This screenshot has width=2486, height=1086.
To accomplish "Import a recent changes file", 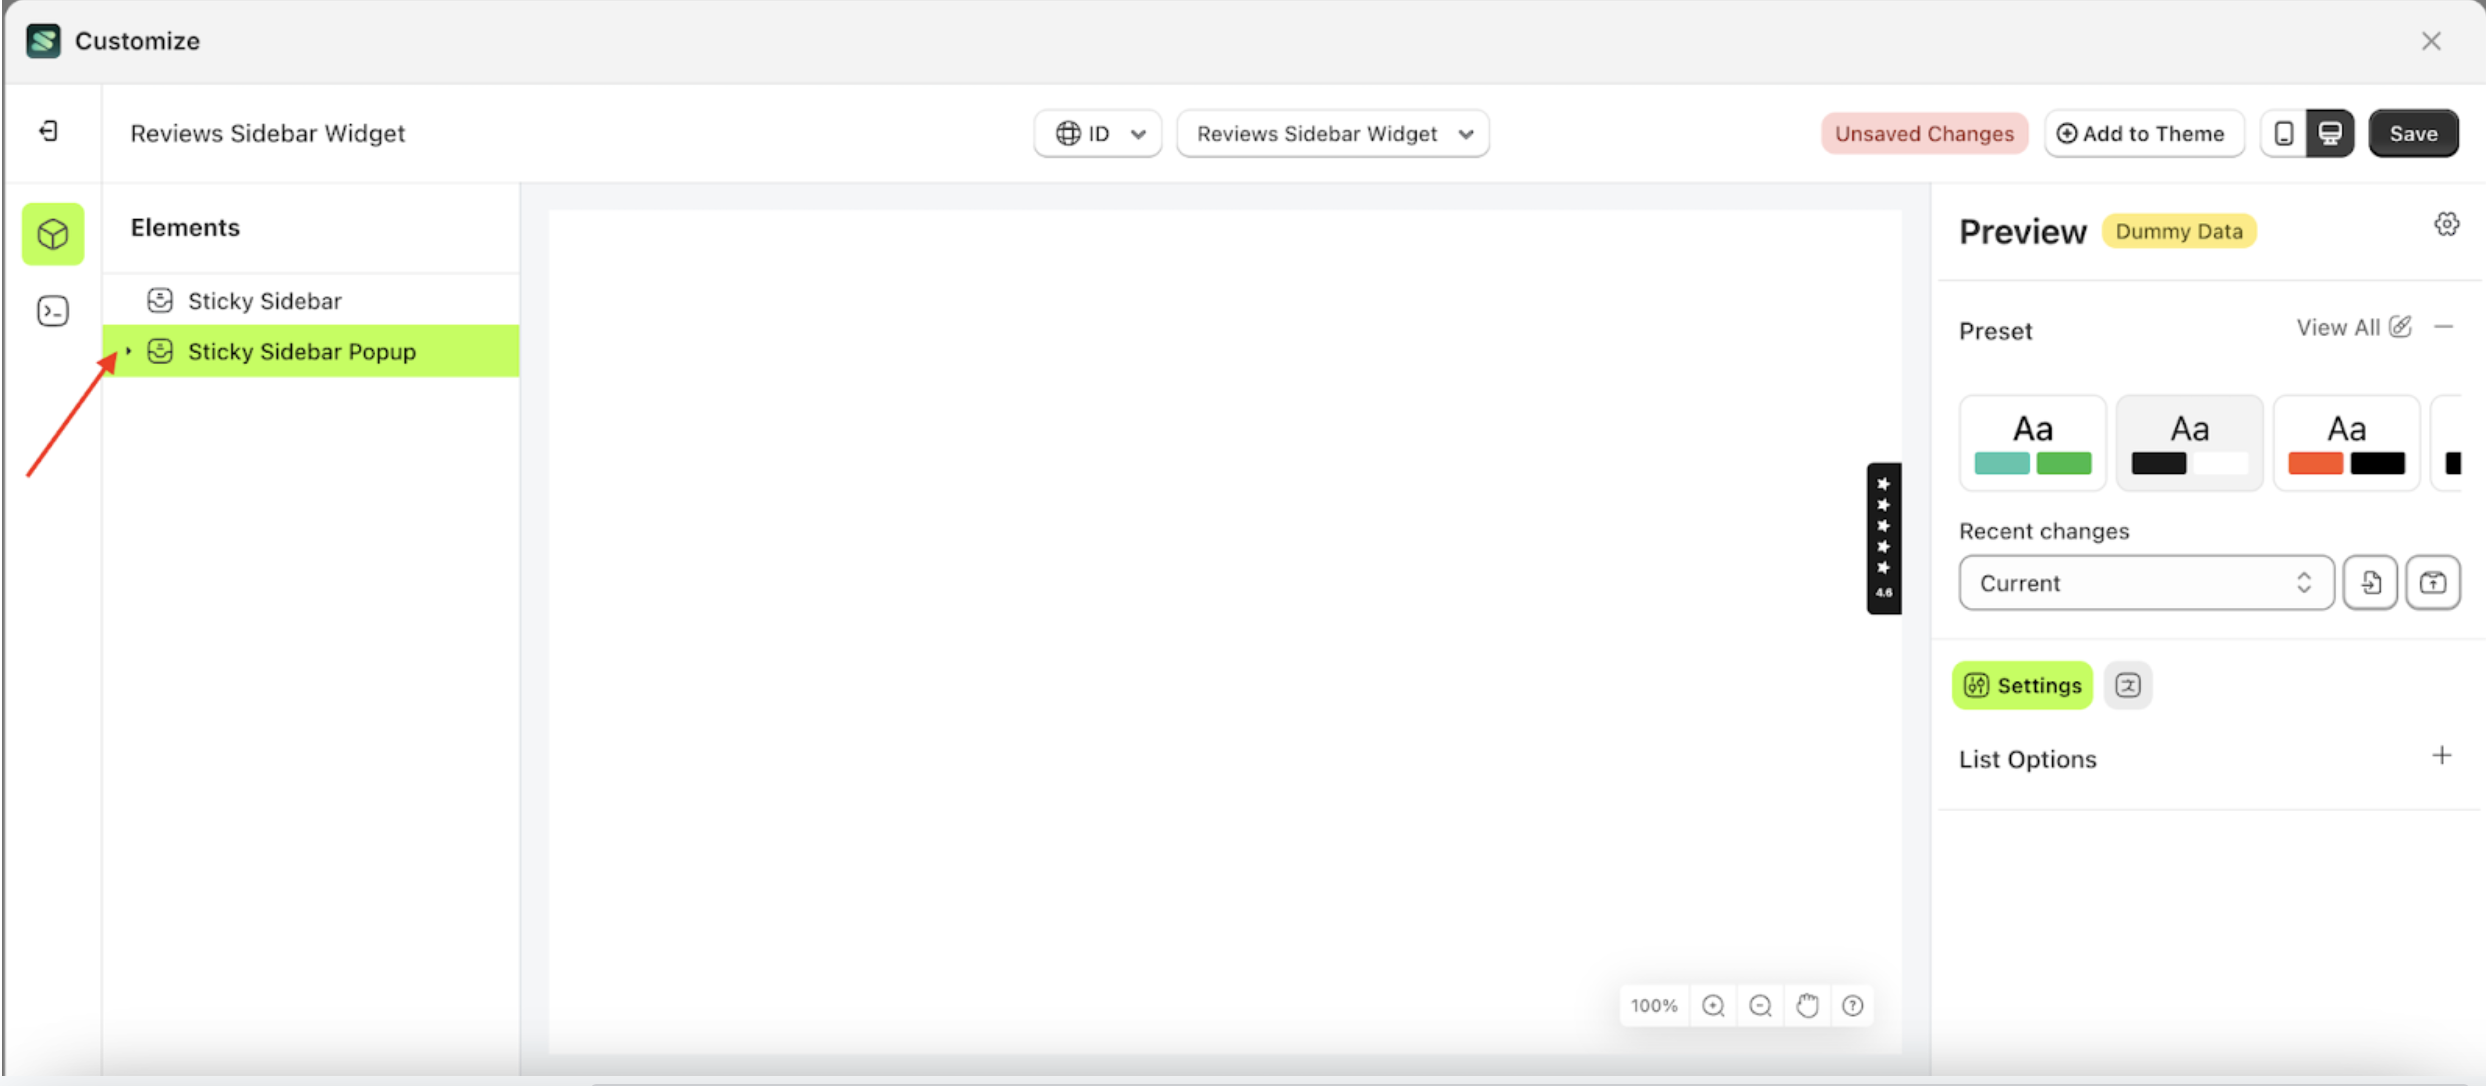I will tap(2370, 582).
